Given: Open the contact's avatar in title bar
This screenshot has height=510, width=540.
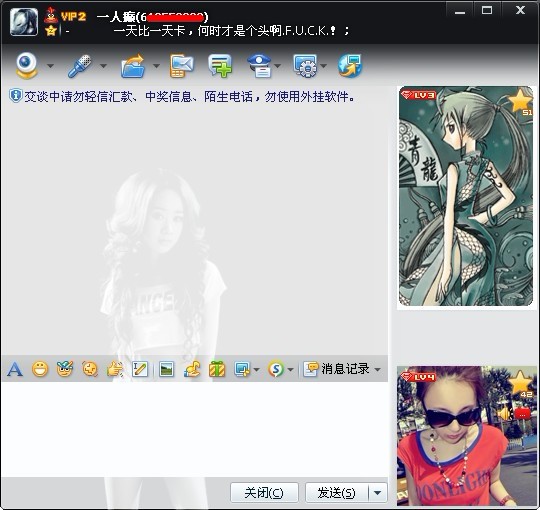Looking at the screenshot, I should point(24,22).
